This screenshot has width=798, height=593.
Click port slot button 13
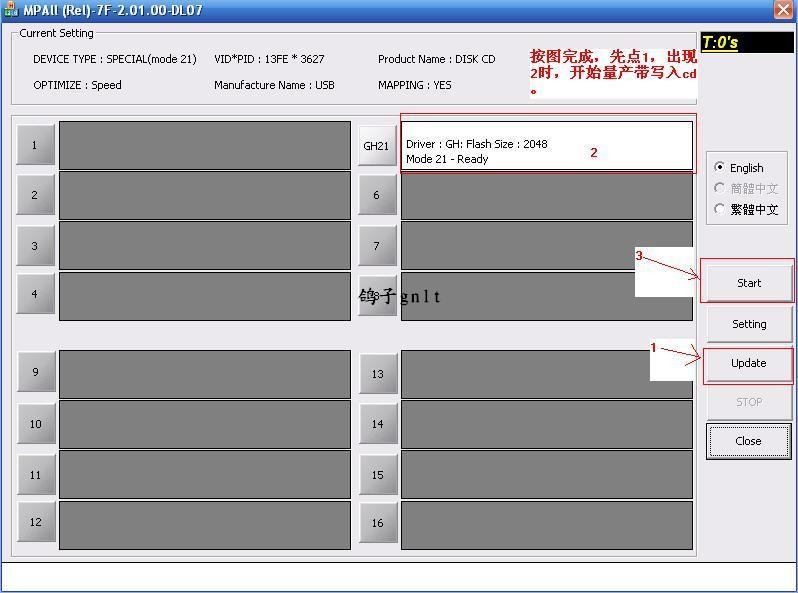[x=377, y=374]
